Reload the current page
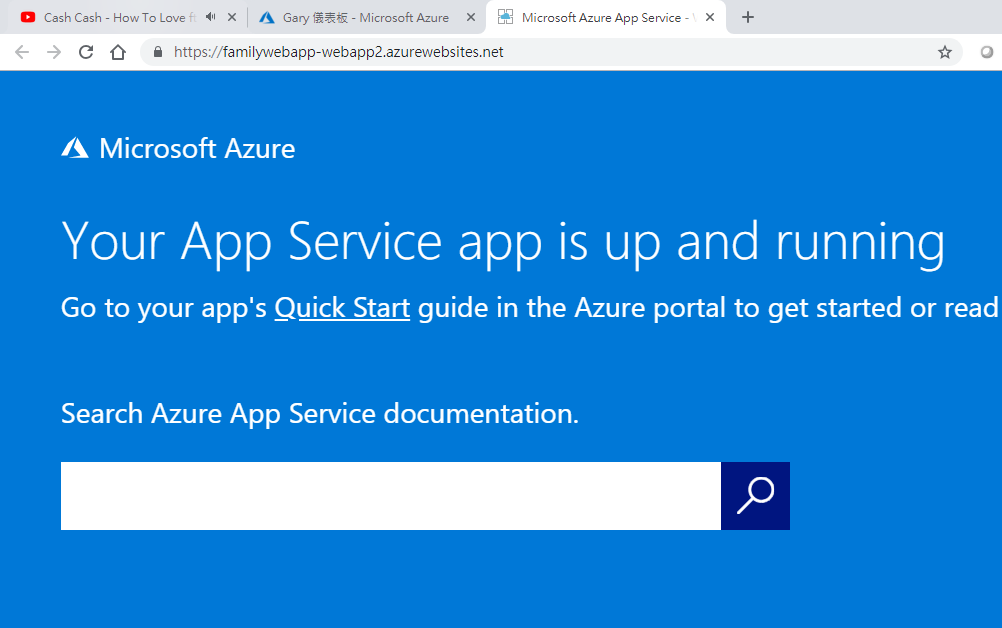This screenshot has height=628, width=1002. click(86, 52)
